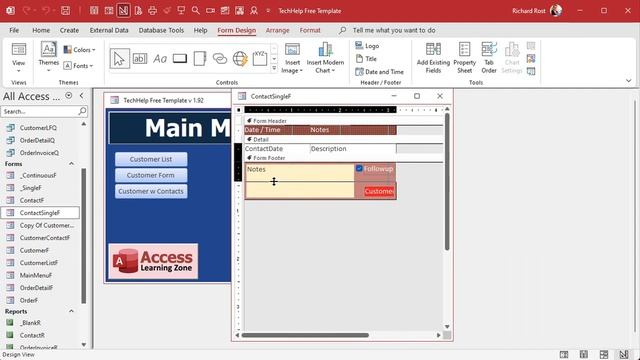
Task: Open the Fonts dropdown
Action: click(78, 66)
